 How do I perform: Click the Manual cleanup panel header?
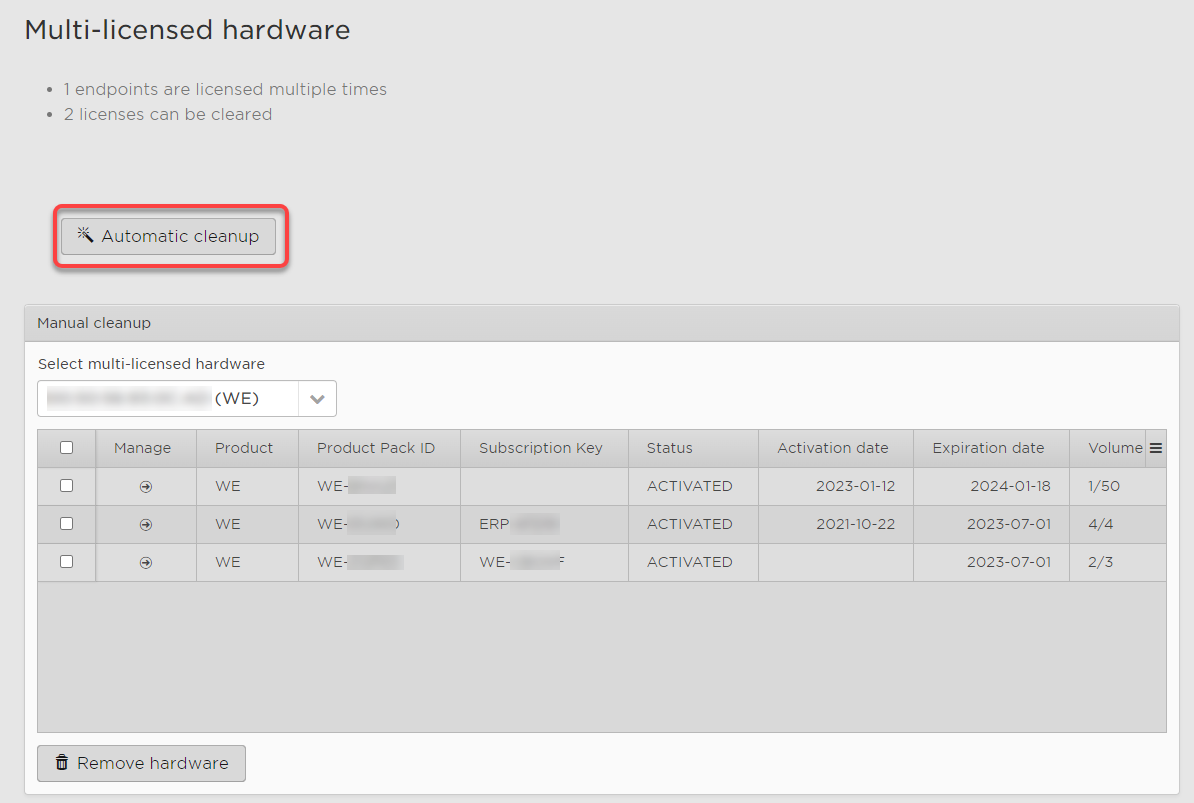[601, 323]
